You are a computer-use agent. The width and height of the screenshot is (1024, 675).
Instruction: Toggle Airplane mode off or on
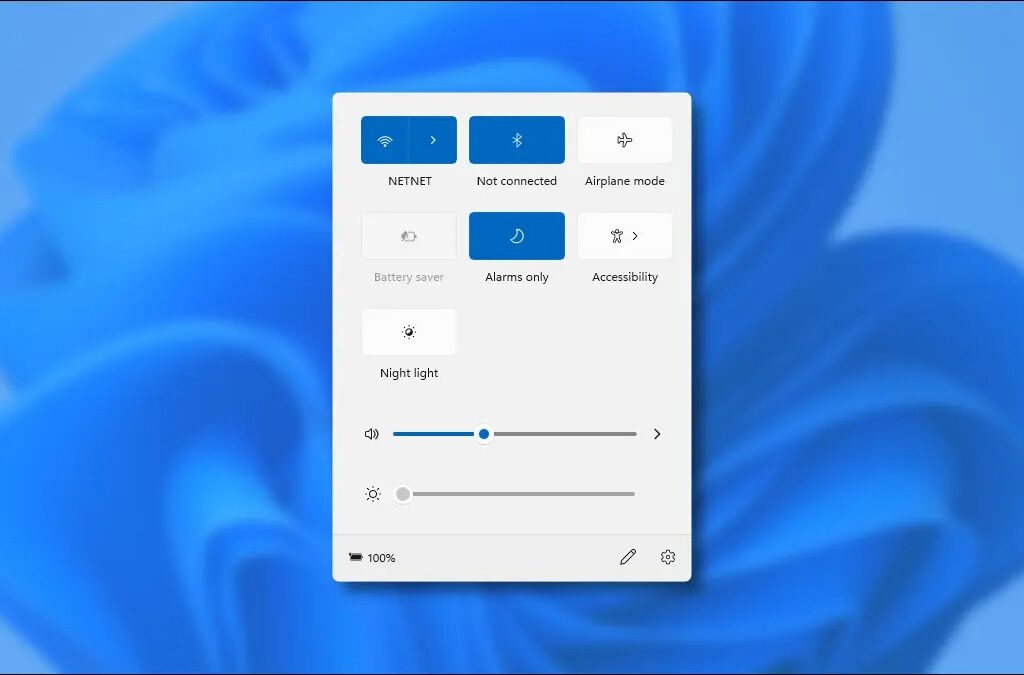point(624,139)
